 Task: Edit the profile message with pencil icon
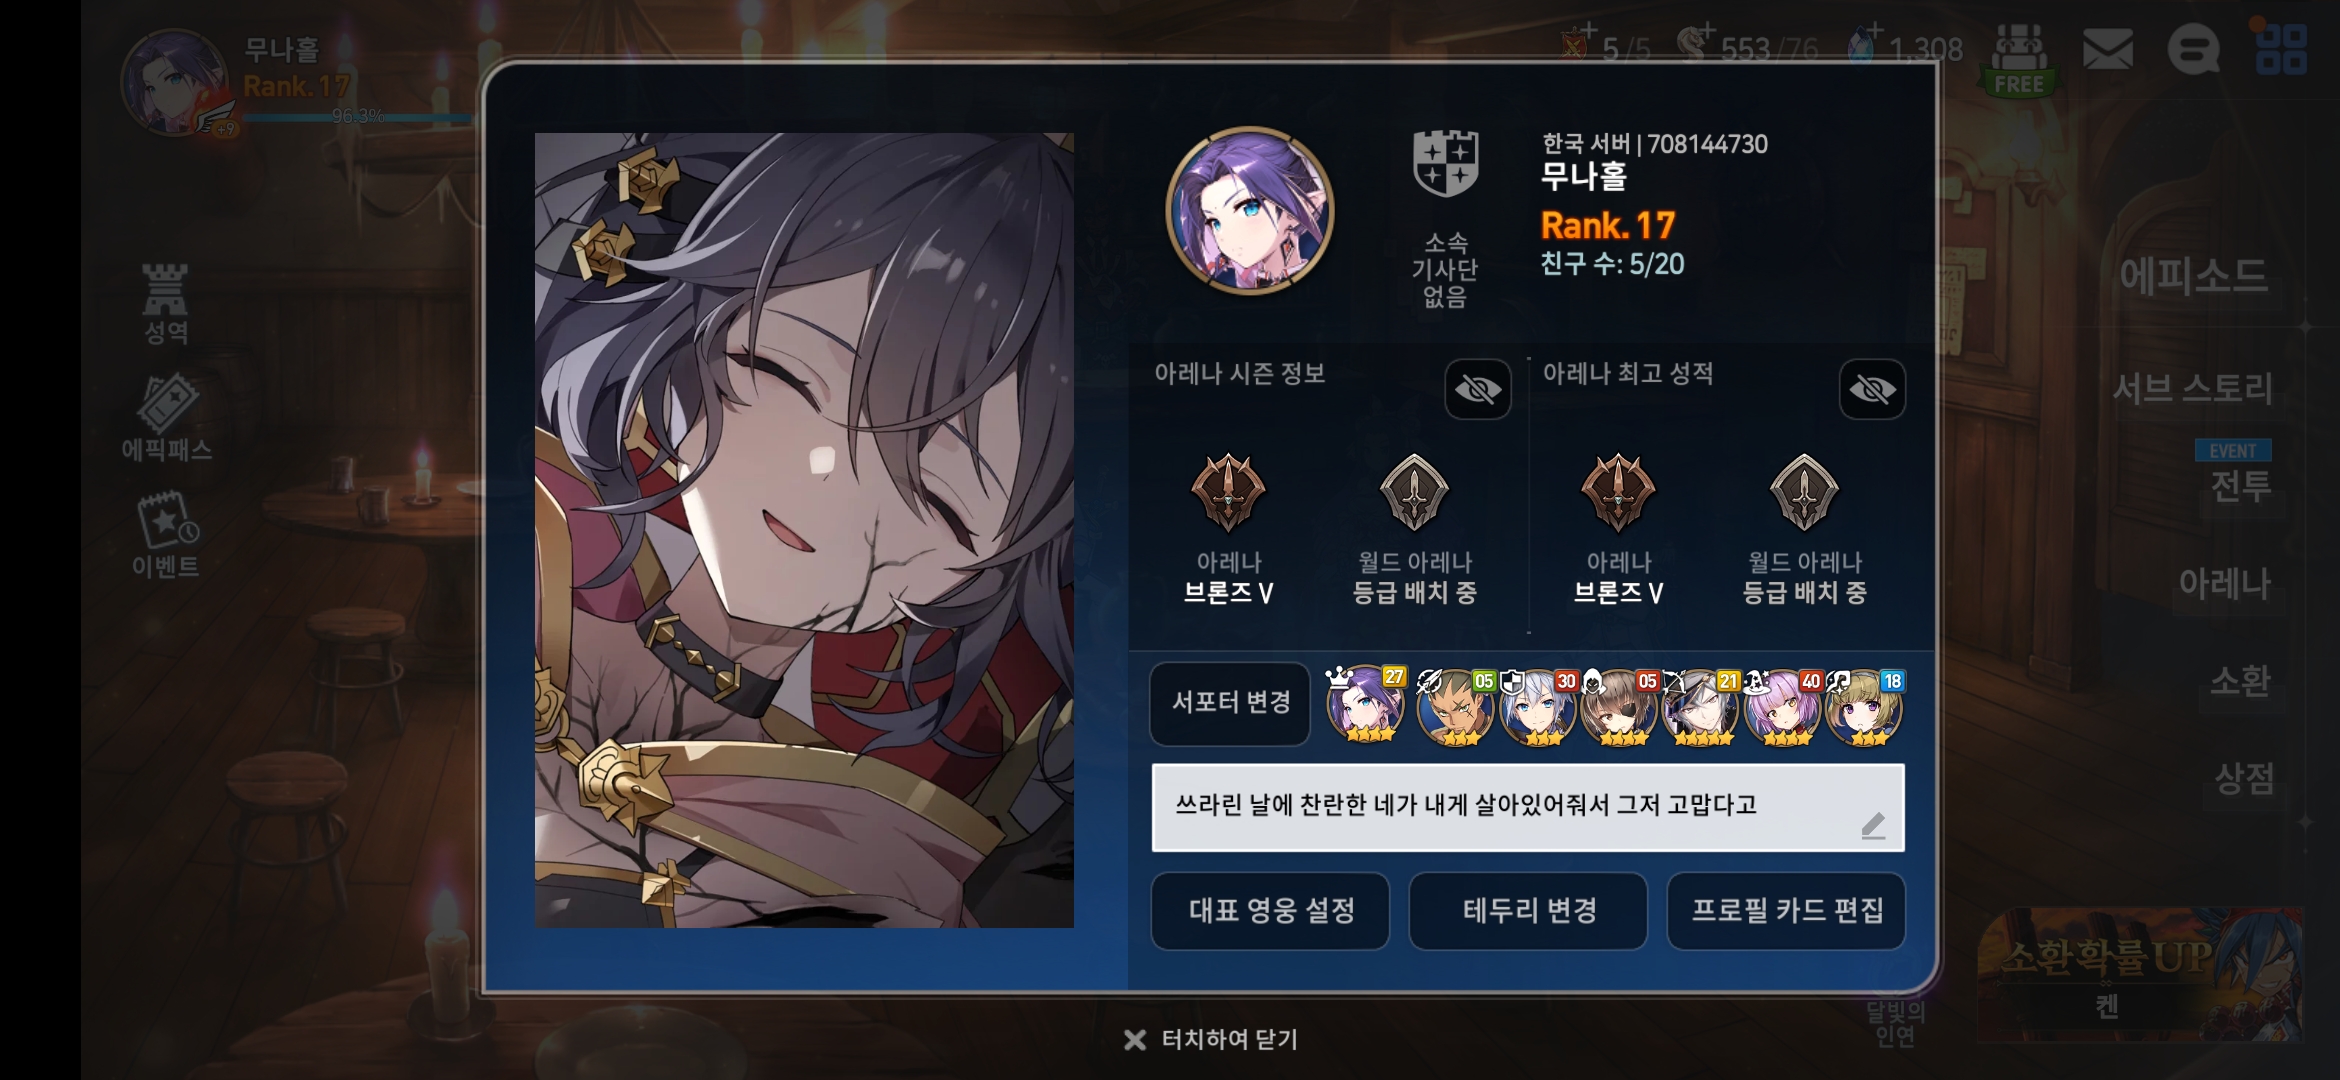click(1872, 826)
